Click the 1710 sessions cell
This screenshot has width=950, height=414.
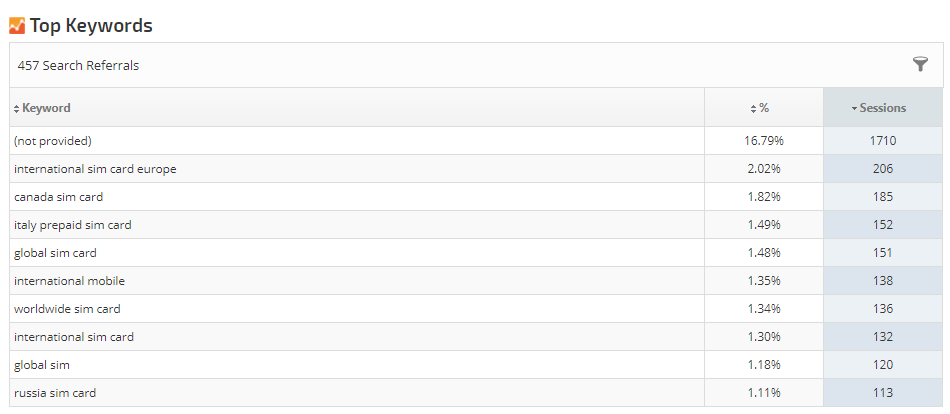[882, 141]
